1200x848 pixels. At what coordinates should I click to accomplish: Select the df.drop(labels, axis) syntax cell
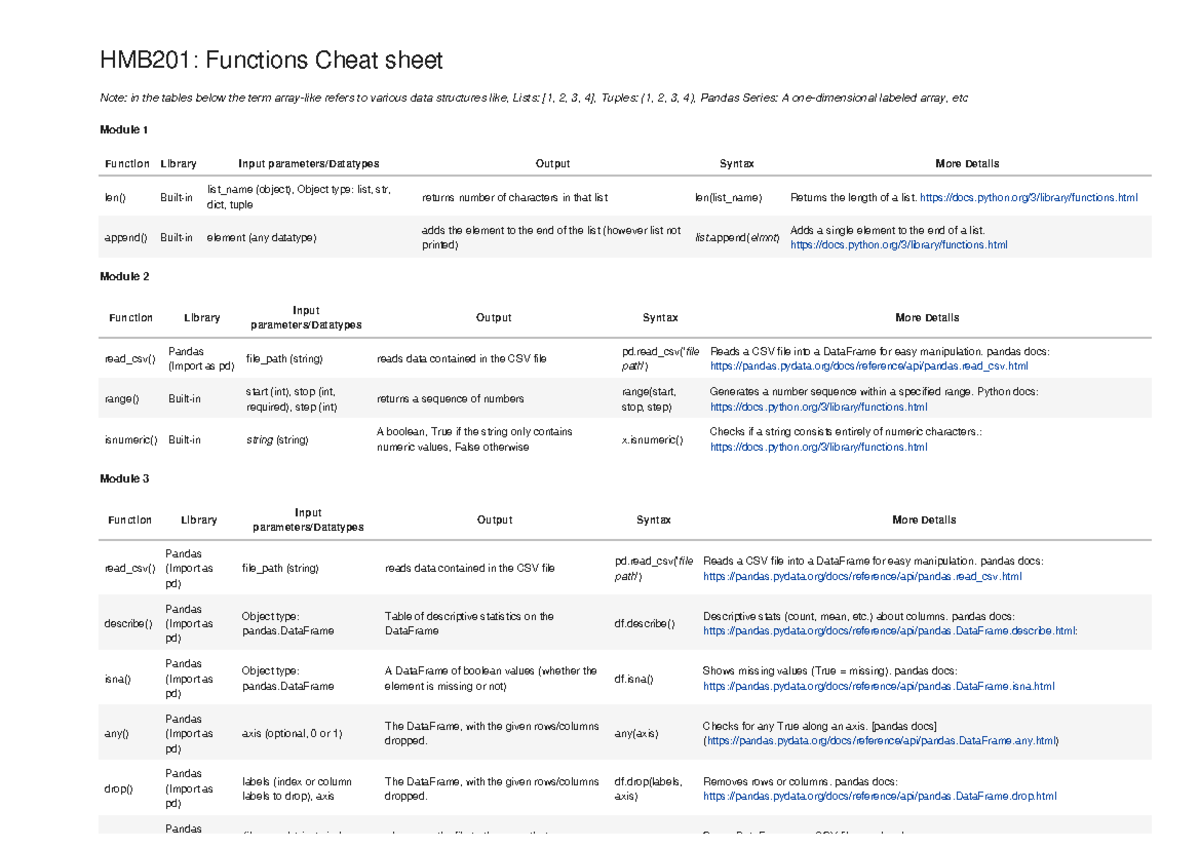click(647, 789)
